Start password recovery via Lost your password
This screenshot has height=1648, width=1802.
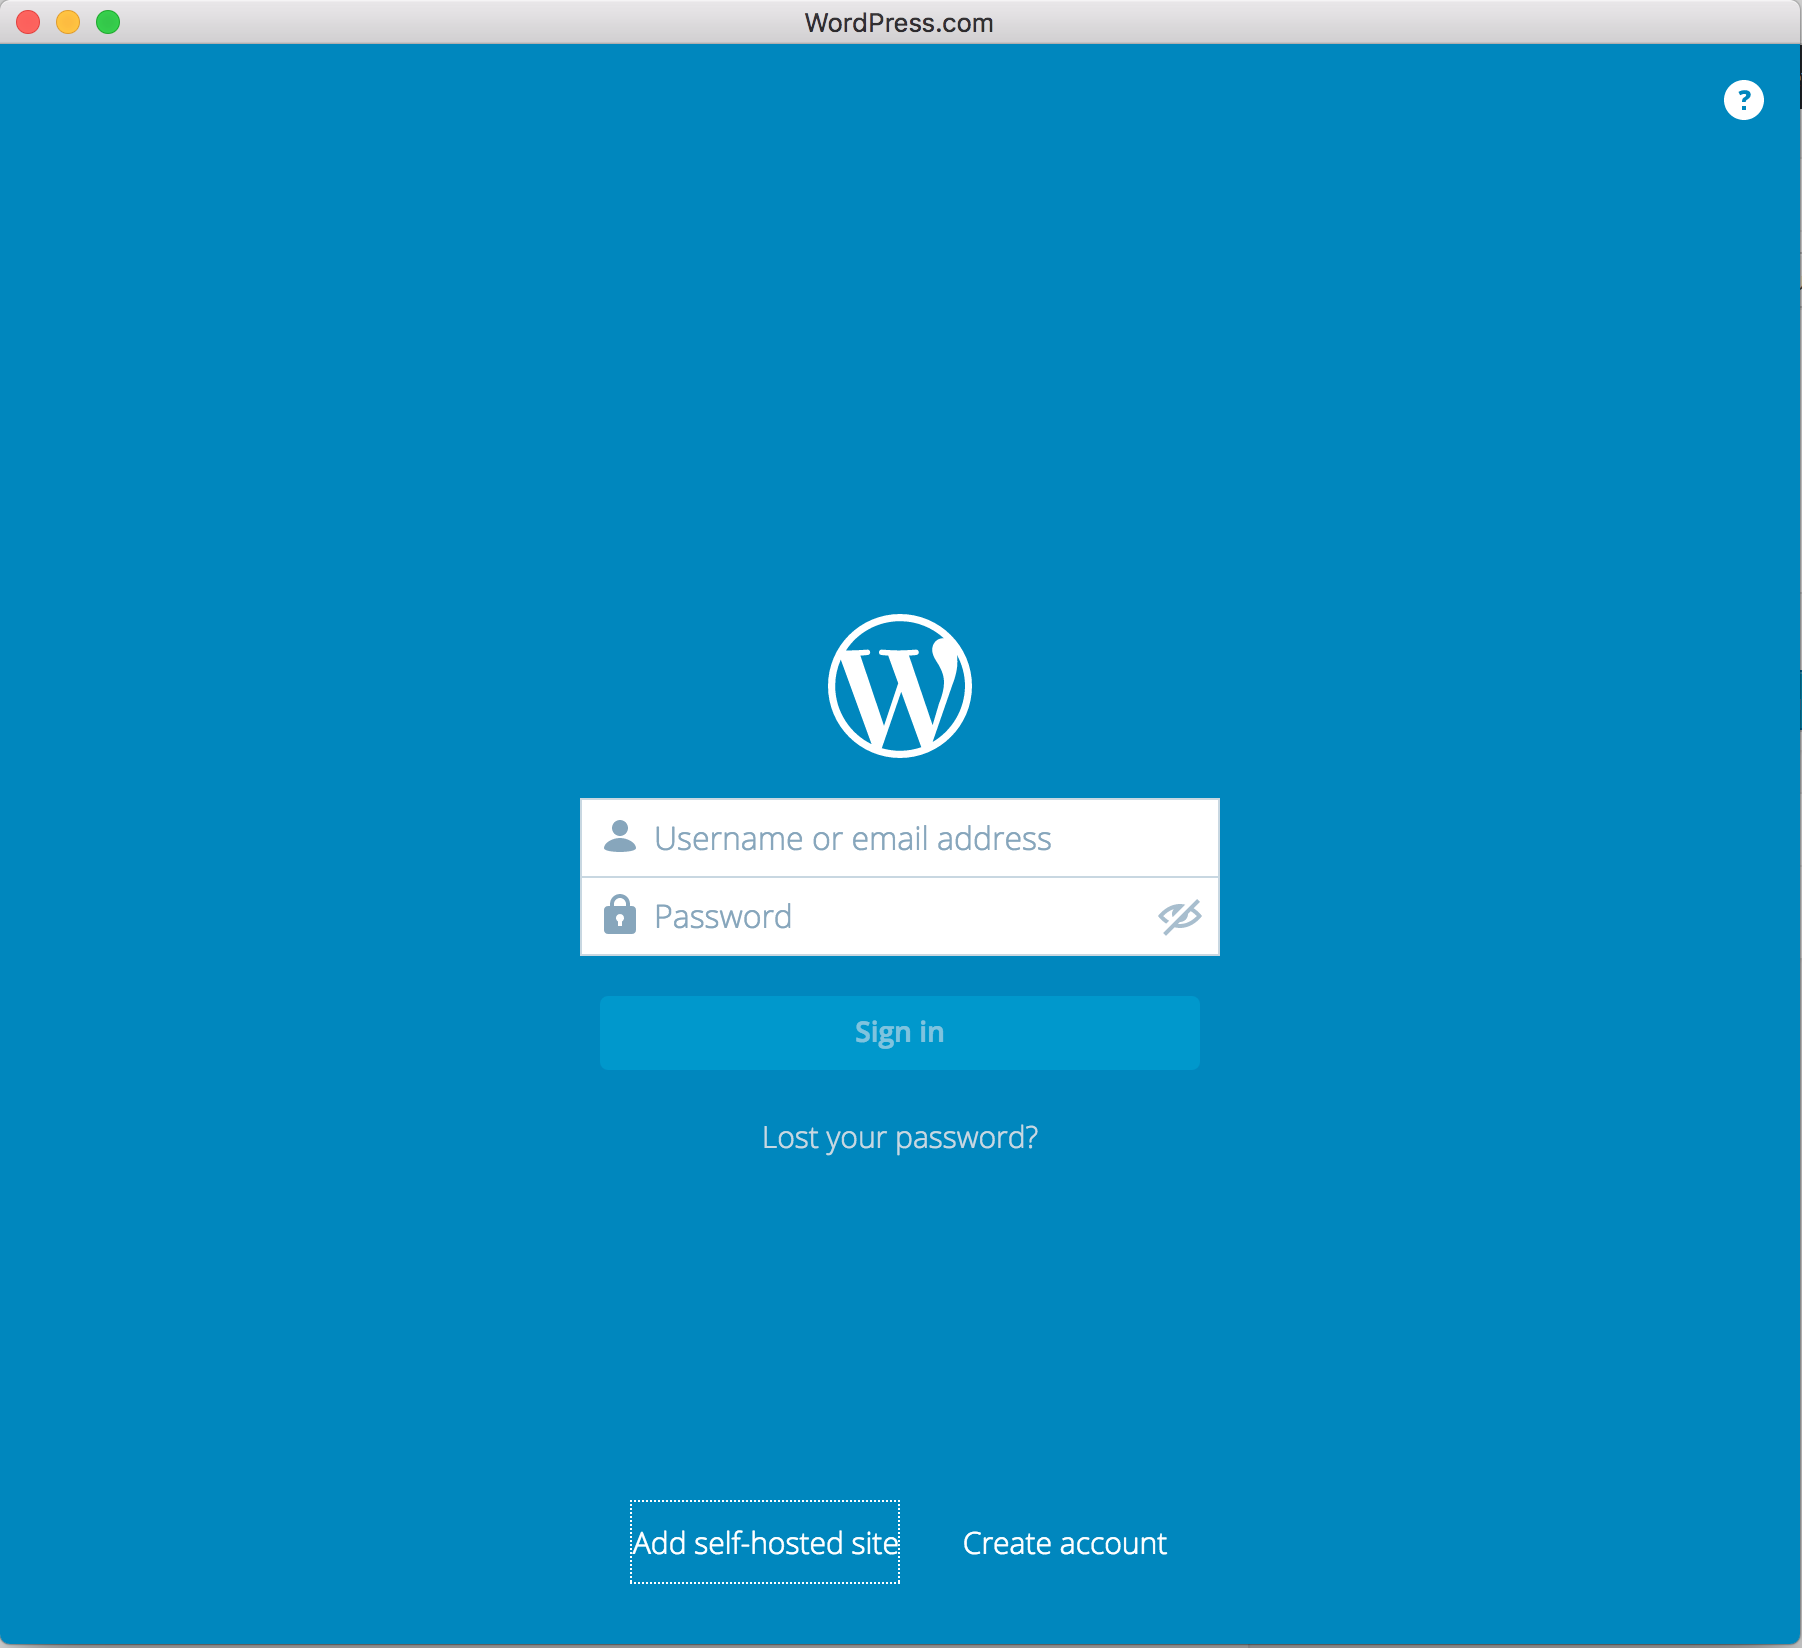pos(899,1137)
